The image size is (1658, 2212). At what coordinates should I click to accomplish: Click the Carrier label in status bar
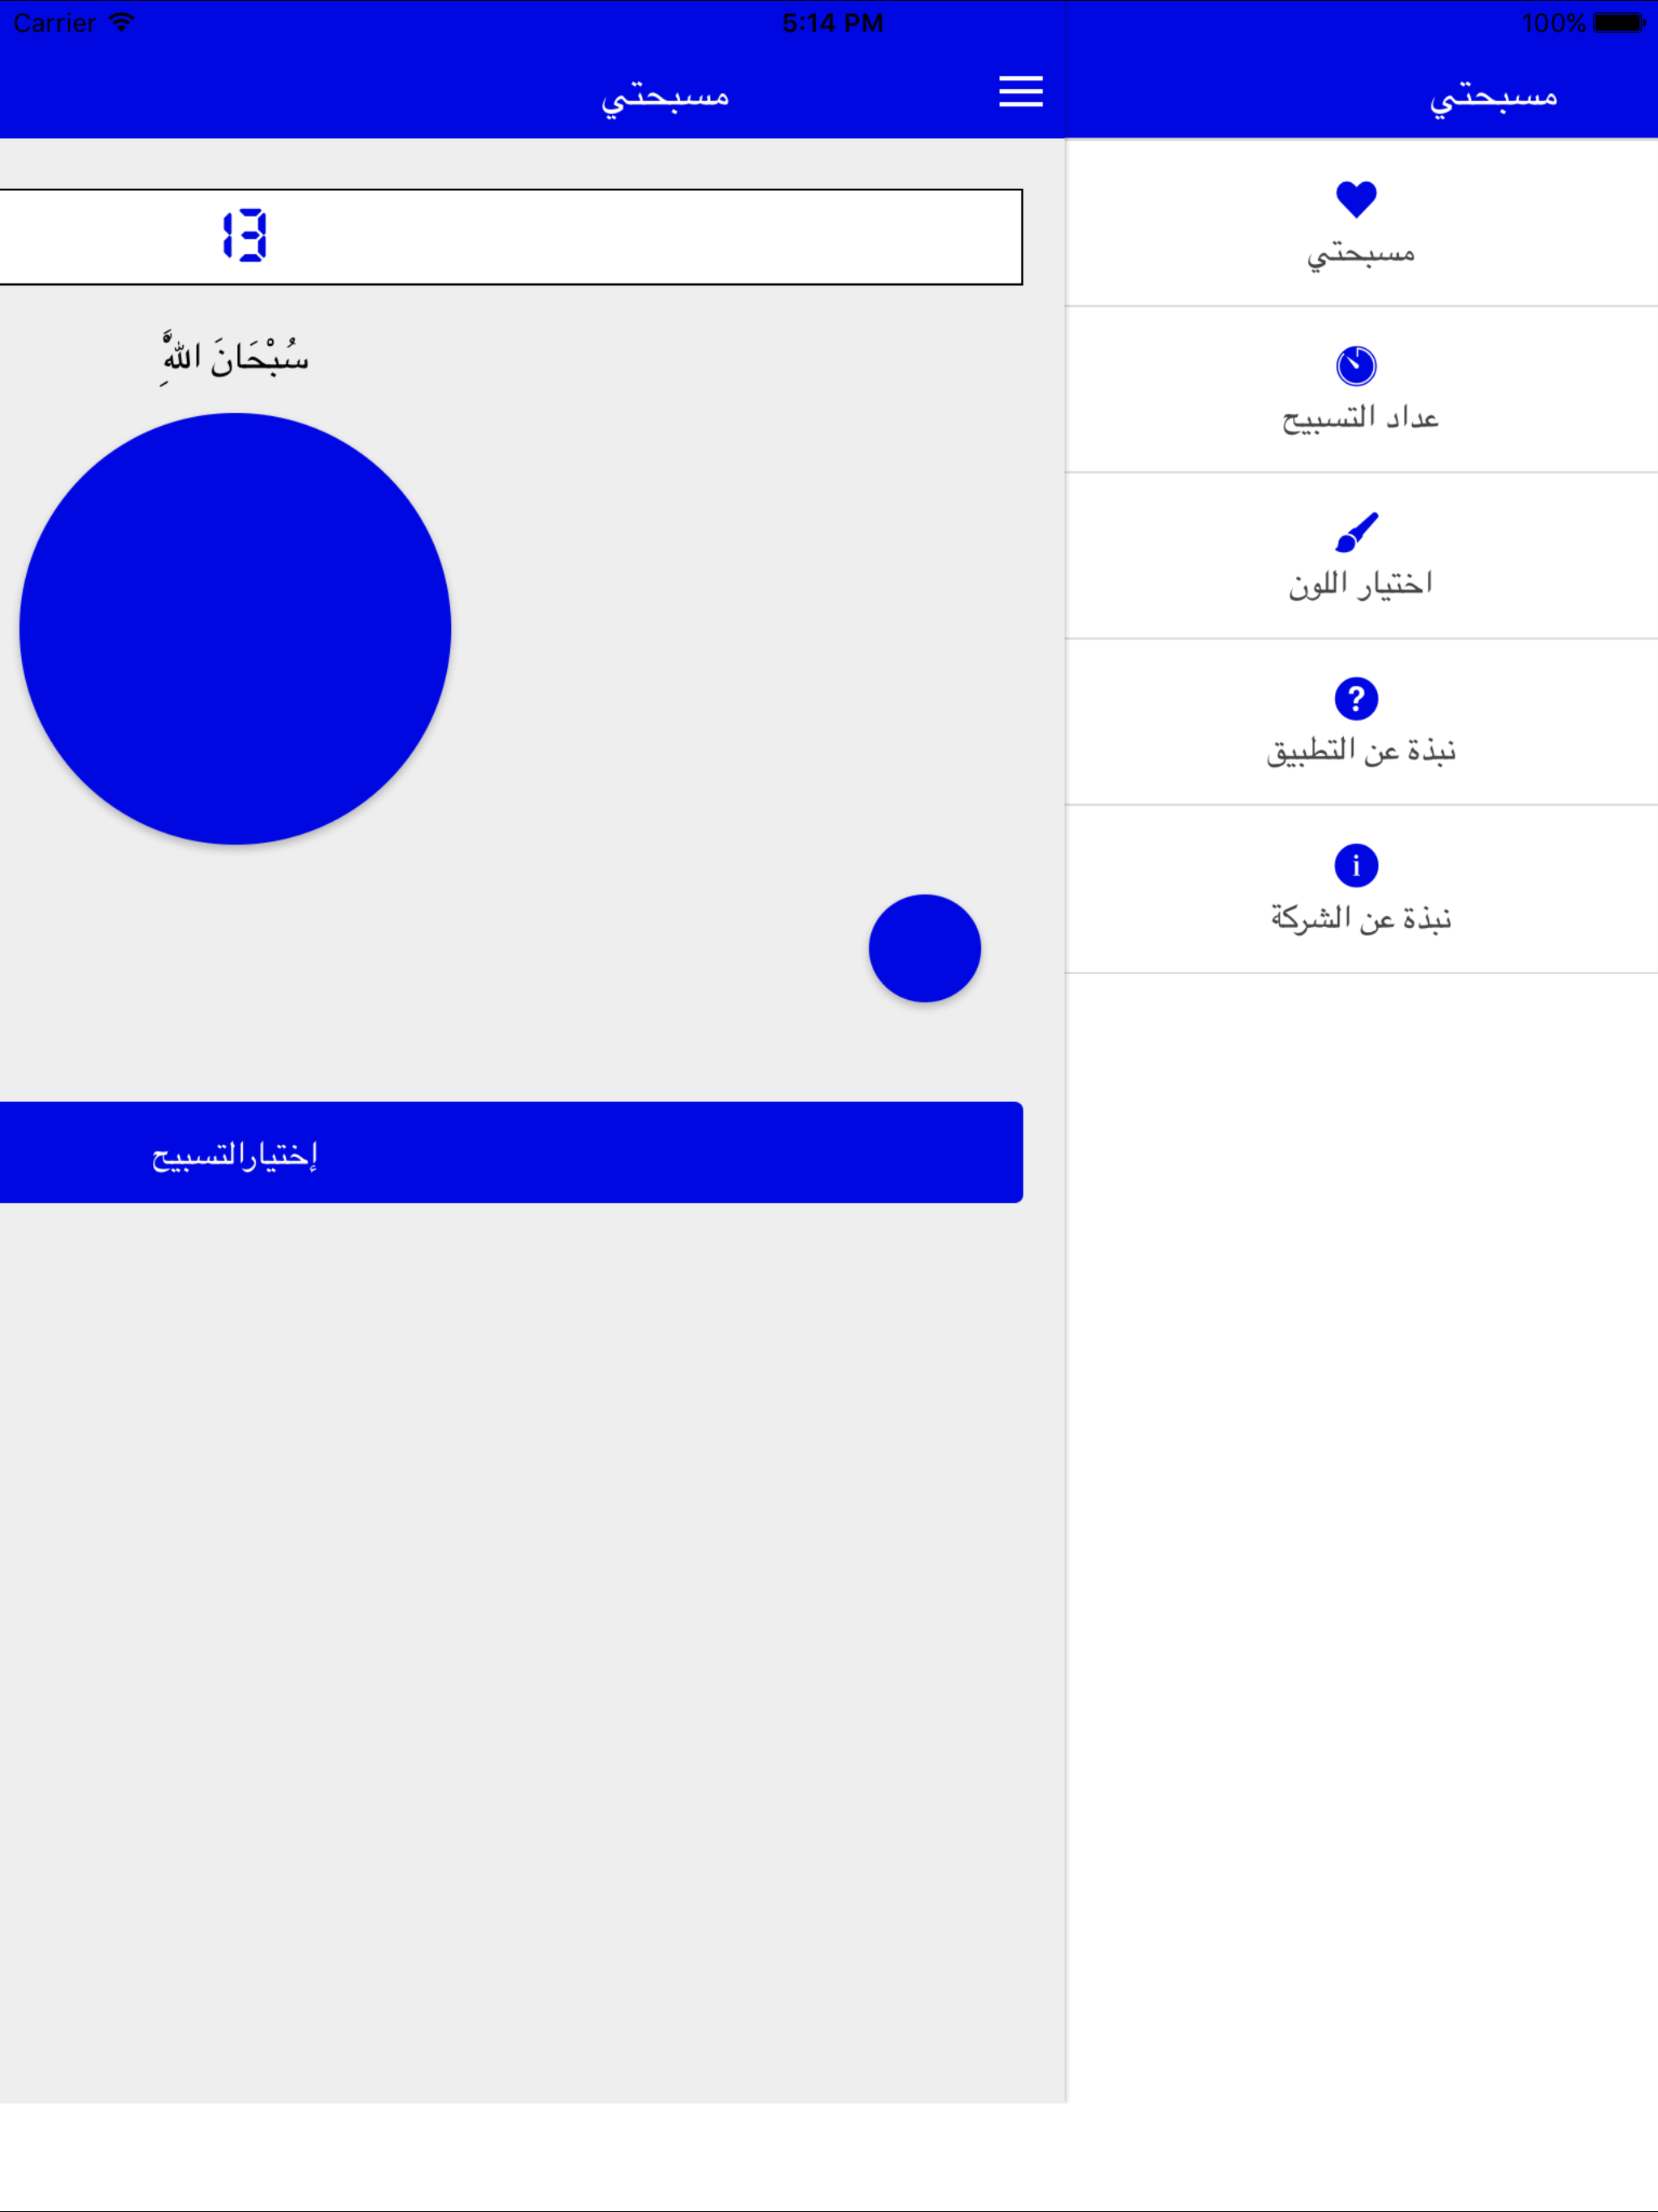click(54, 22)
